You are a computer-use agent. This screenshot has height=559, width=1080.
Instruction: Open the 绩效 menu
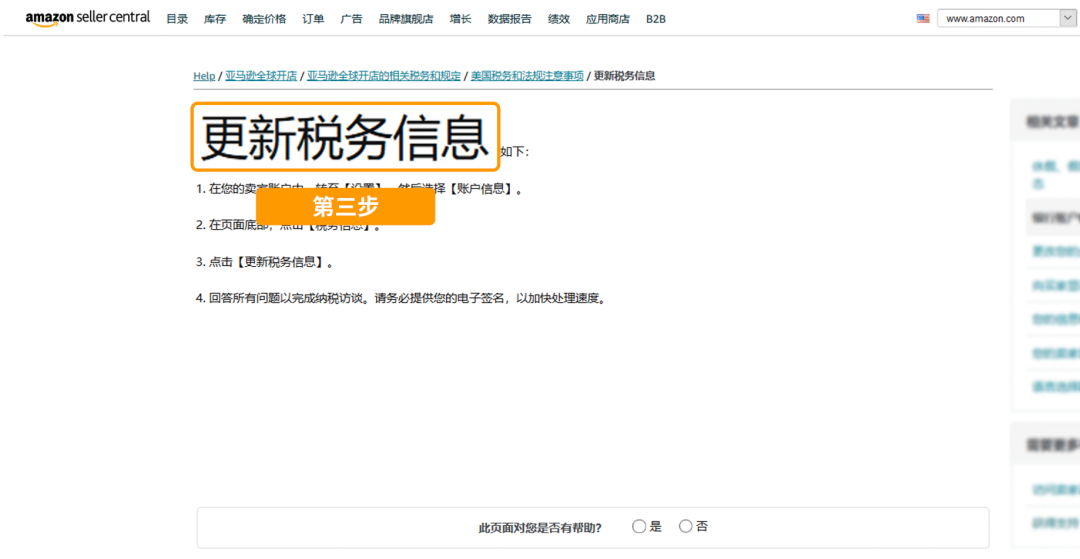click(559, 19)
